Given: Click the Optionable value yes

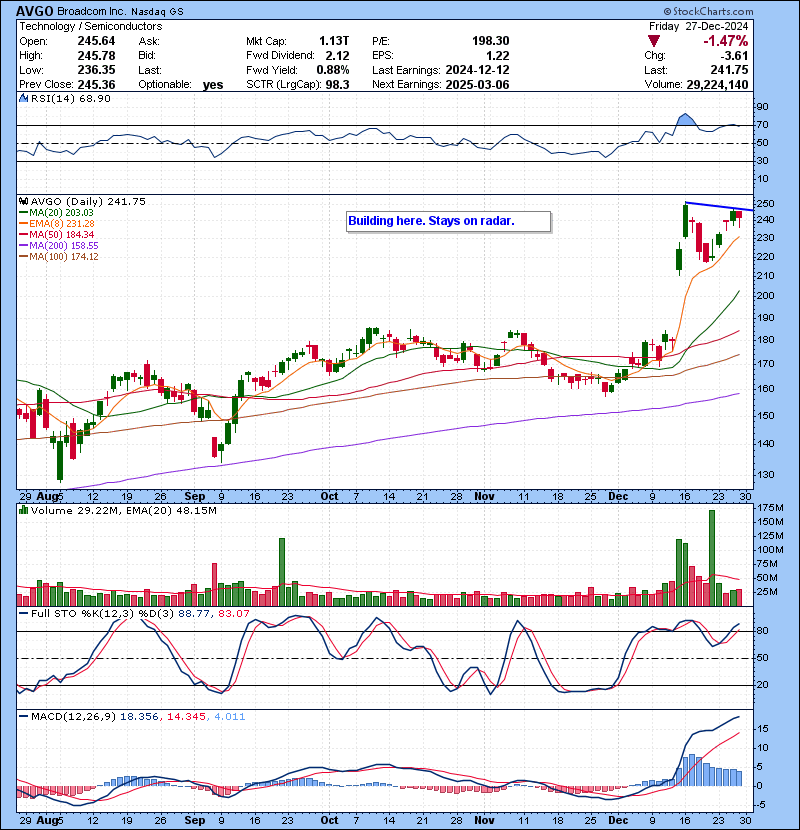Looking at the screenshot, I should pos(213,85).
